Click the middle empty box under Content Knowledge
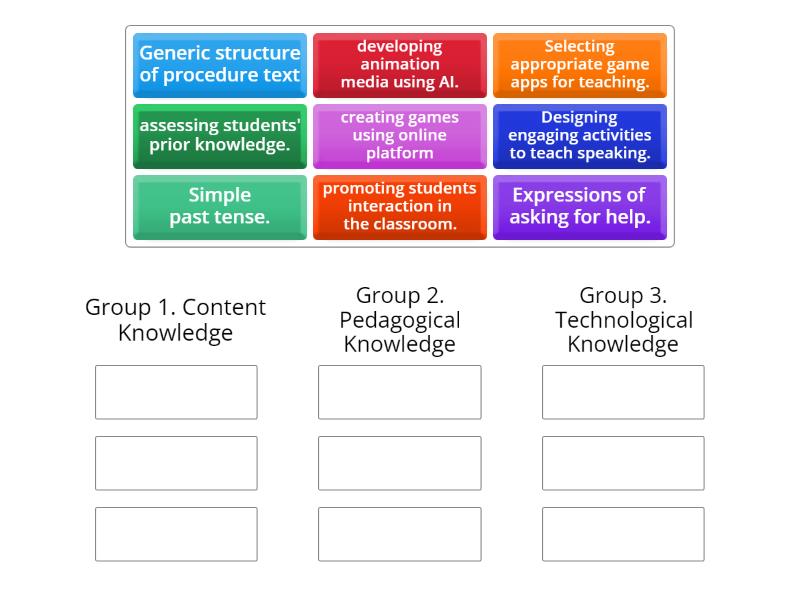800x600 pixels. pyautogui.click(x=176, y=463)
